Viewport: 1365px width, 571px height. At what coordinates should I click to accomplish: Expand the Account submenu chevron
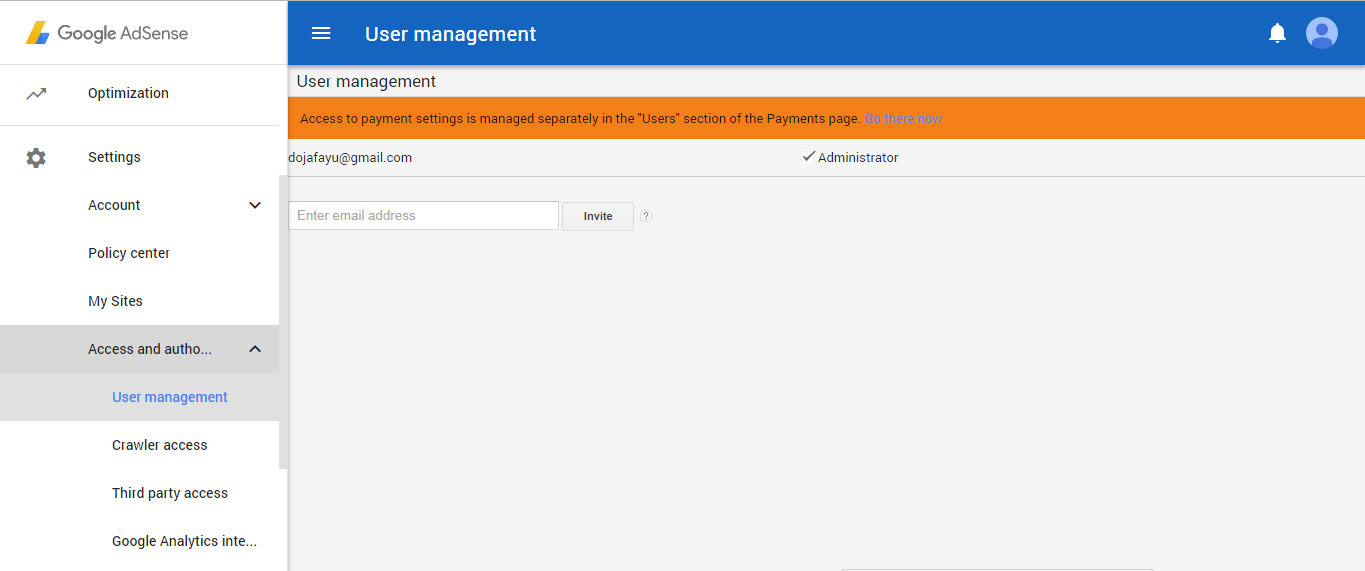(255, 205)
